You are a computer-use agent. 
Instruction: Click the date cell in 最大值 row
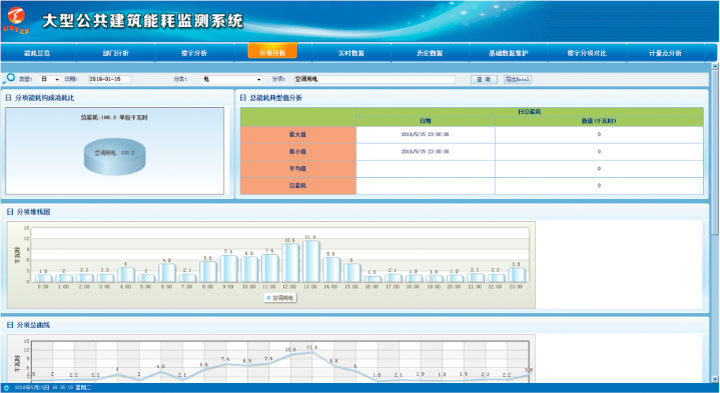(425, 135)
